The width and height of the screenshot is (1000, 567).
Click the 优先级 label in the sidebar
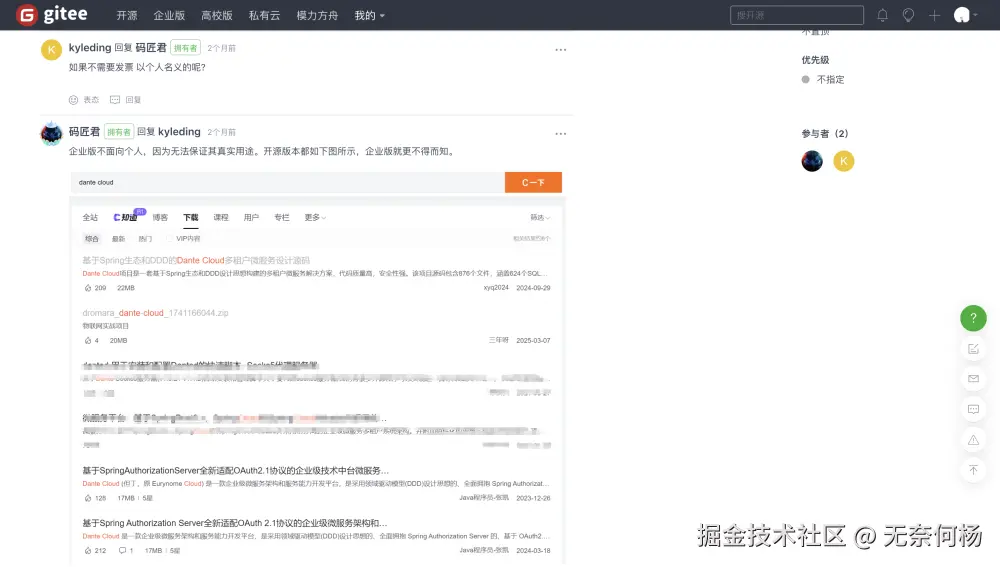click(815, 60)
